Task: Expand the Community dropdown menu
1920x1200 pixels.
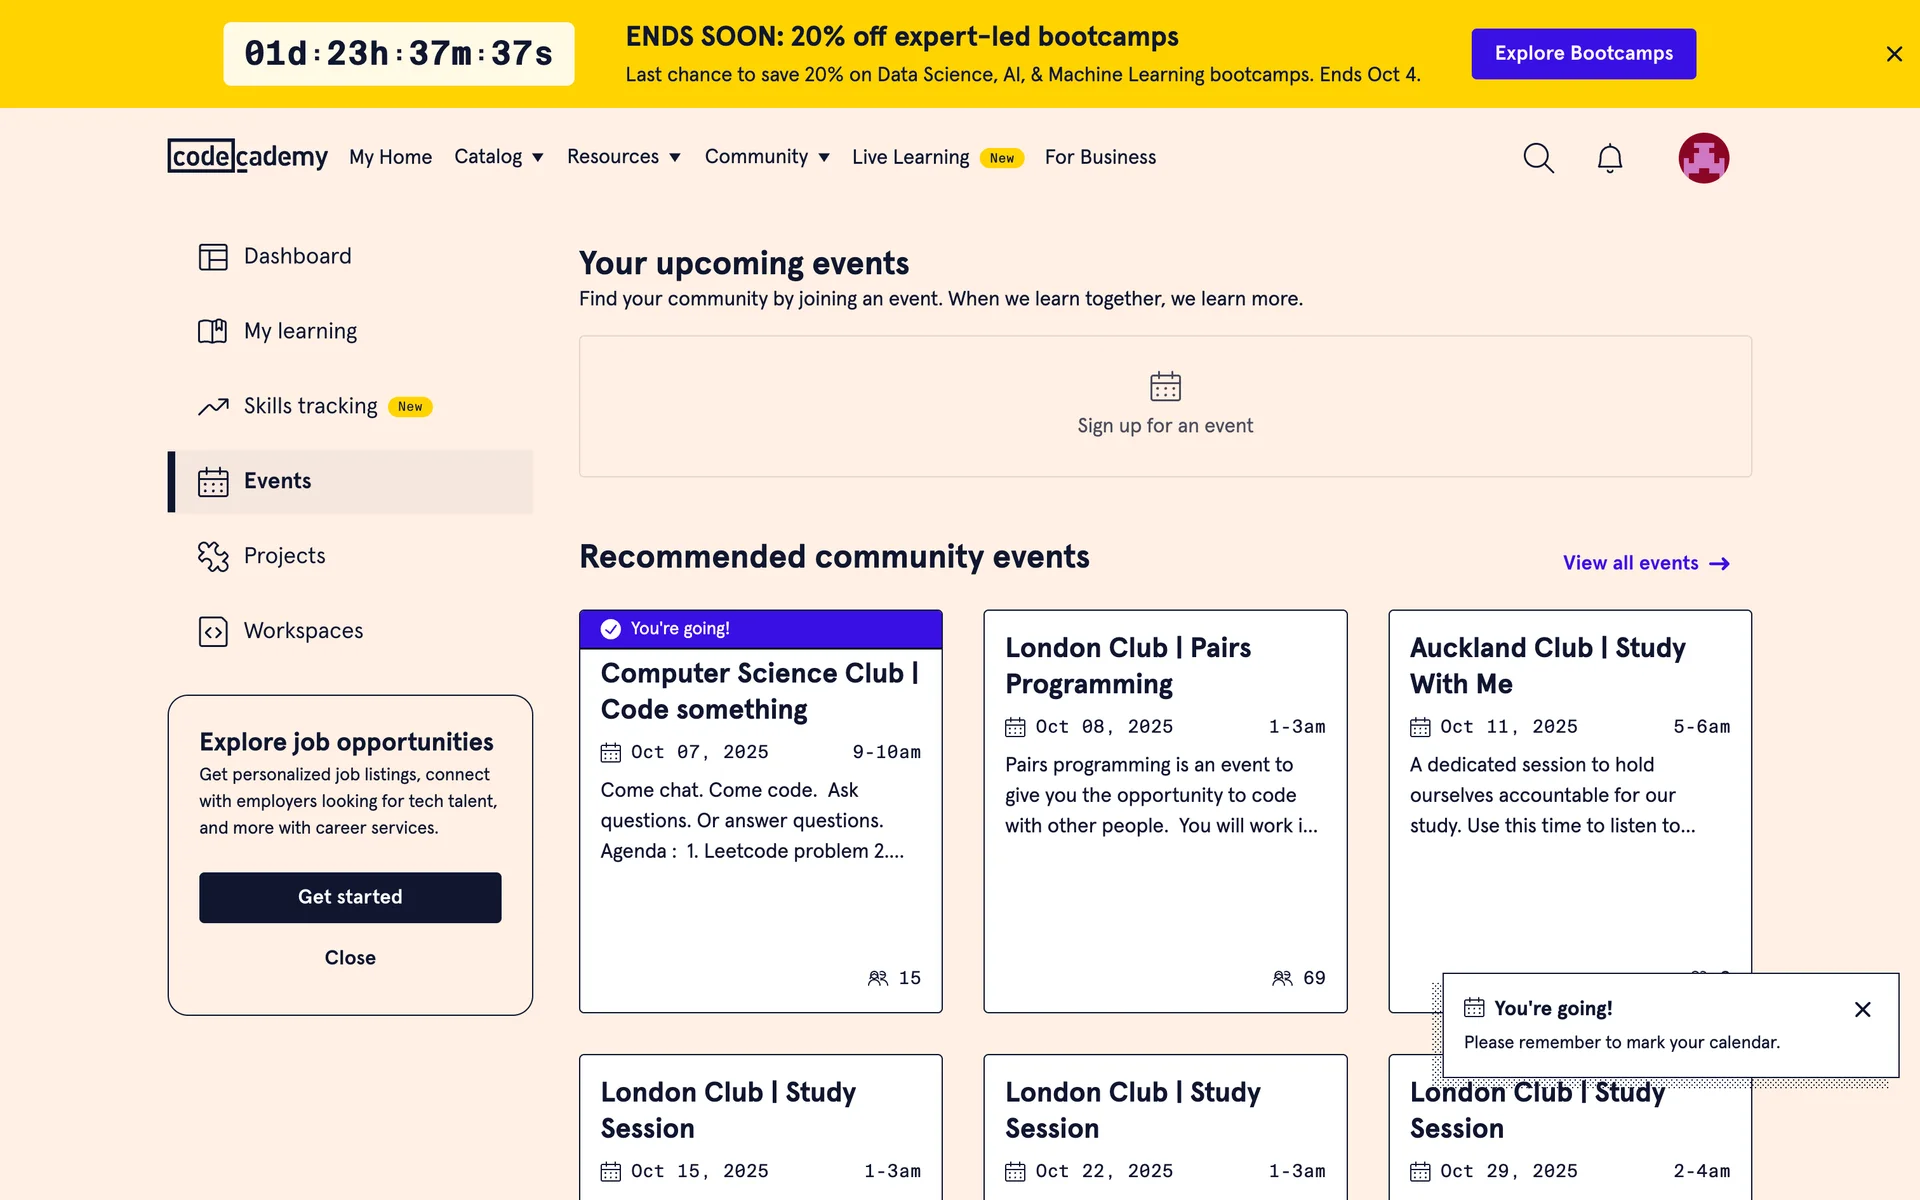Action: pos(766,157)
